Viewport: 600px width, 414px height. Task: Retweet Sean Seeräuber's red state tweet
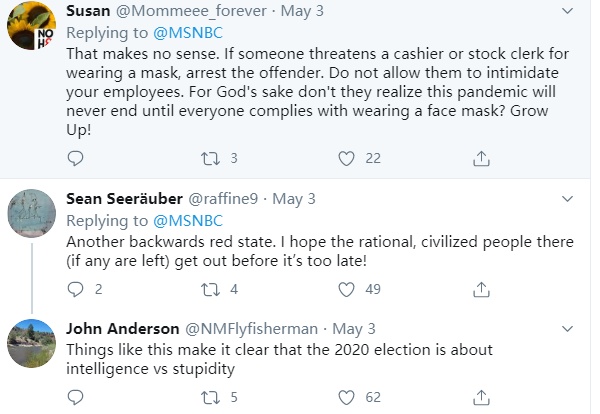[211, 290]
